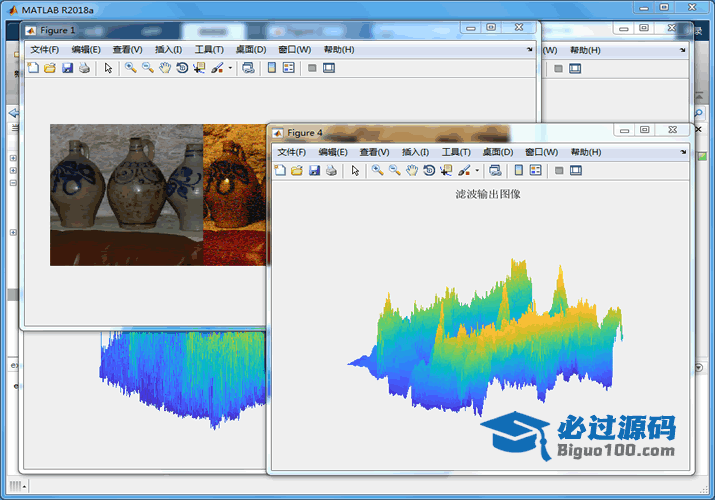
Task: Open 帮助(H) menu in Figure 4
Action: click(585, 152)
